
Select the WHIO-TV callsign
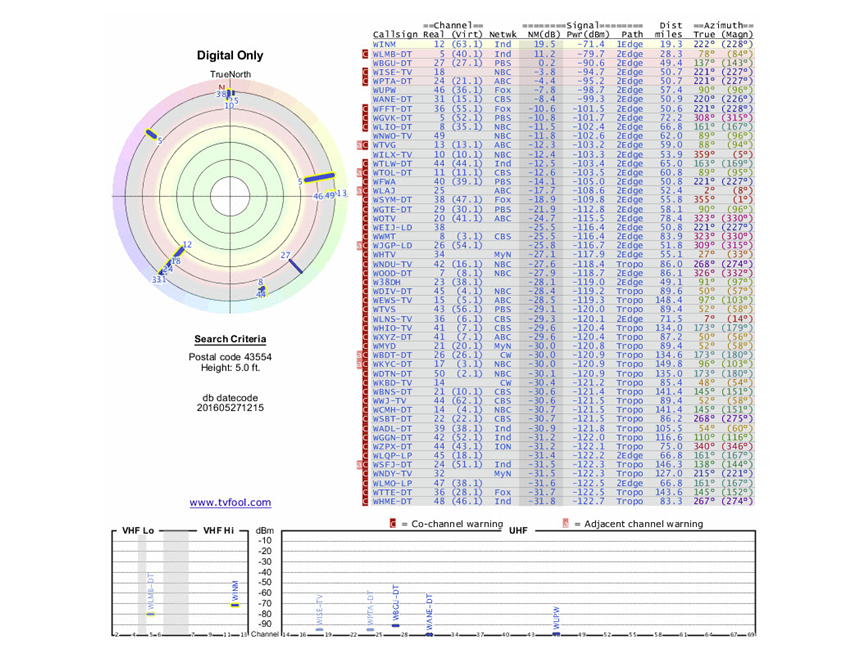coord(392,328)
